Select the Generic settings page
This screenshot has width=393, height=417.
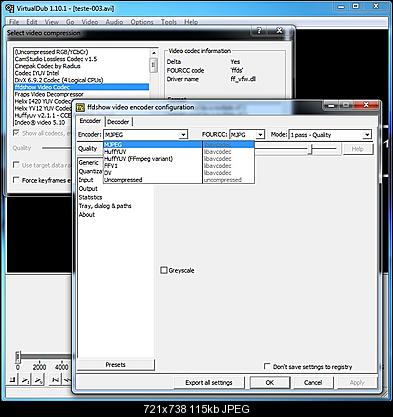pyautogui.click(x=89, y=162)
